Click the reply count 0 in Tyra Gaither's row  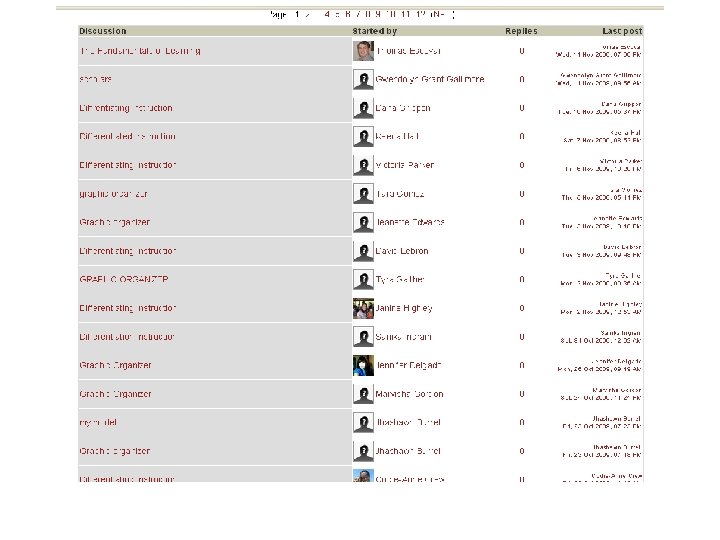tap(522, 280)
